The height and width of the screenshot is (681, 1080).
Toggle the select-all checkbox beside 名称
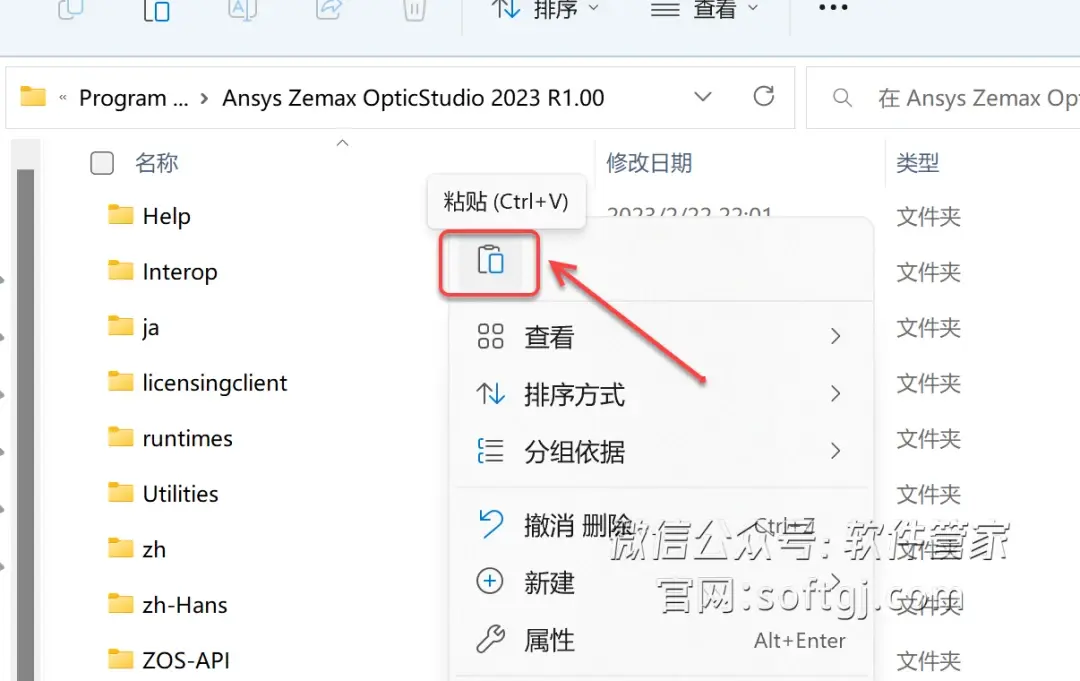click(x=102, y=163)
